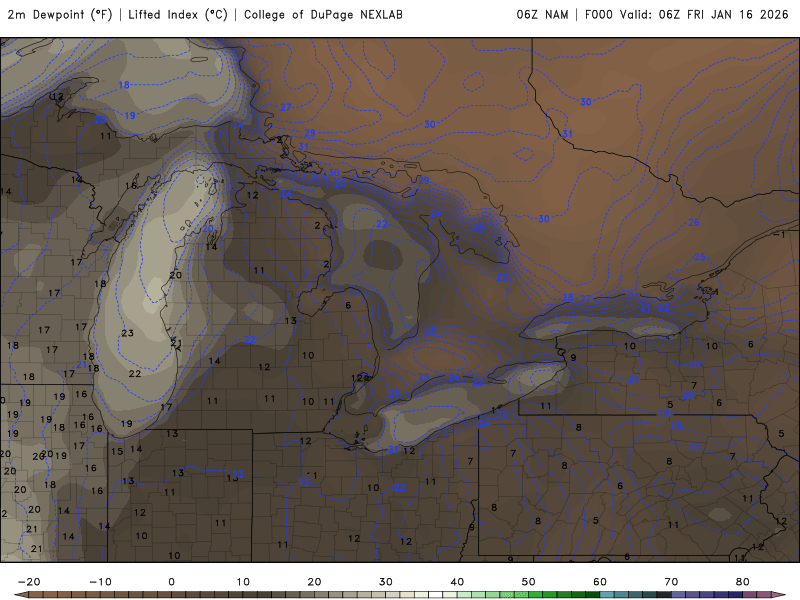Screen dimensions: 800x600
Task: Click the "2m Dewpoint (°F)" title text
Action: [60, 15]
